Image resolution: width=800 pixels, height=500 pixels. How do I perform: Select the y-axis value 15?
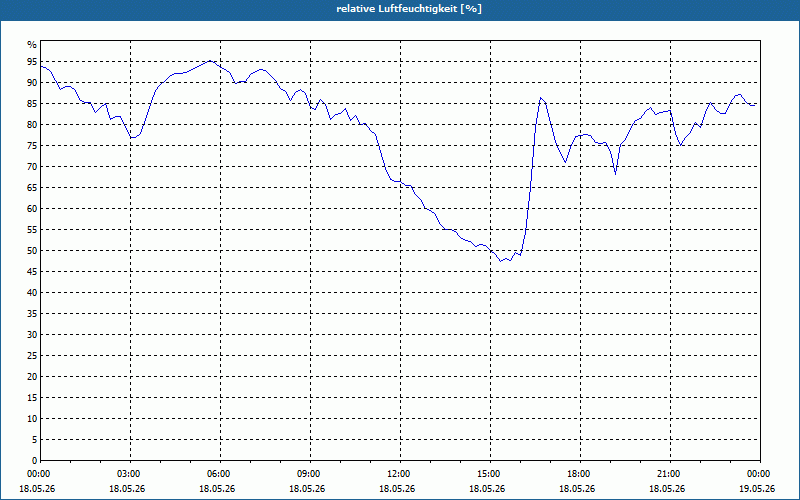coord(32,397)
